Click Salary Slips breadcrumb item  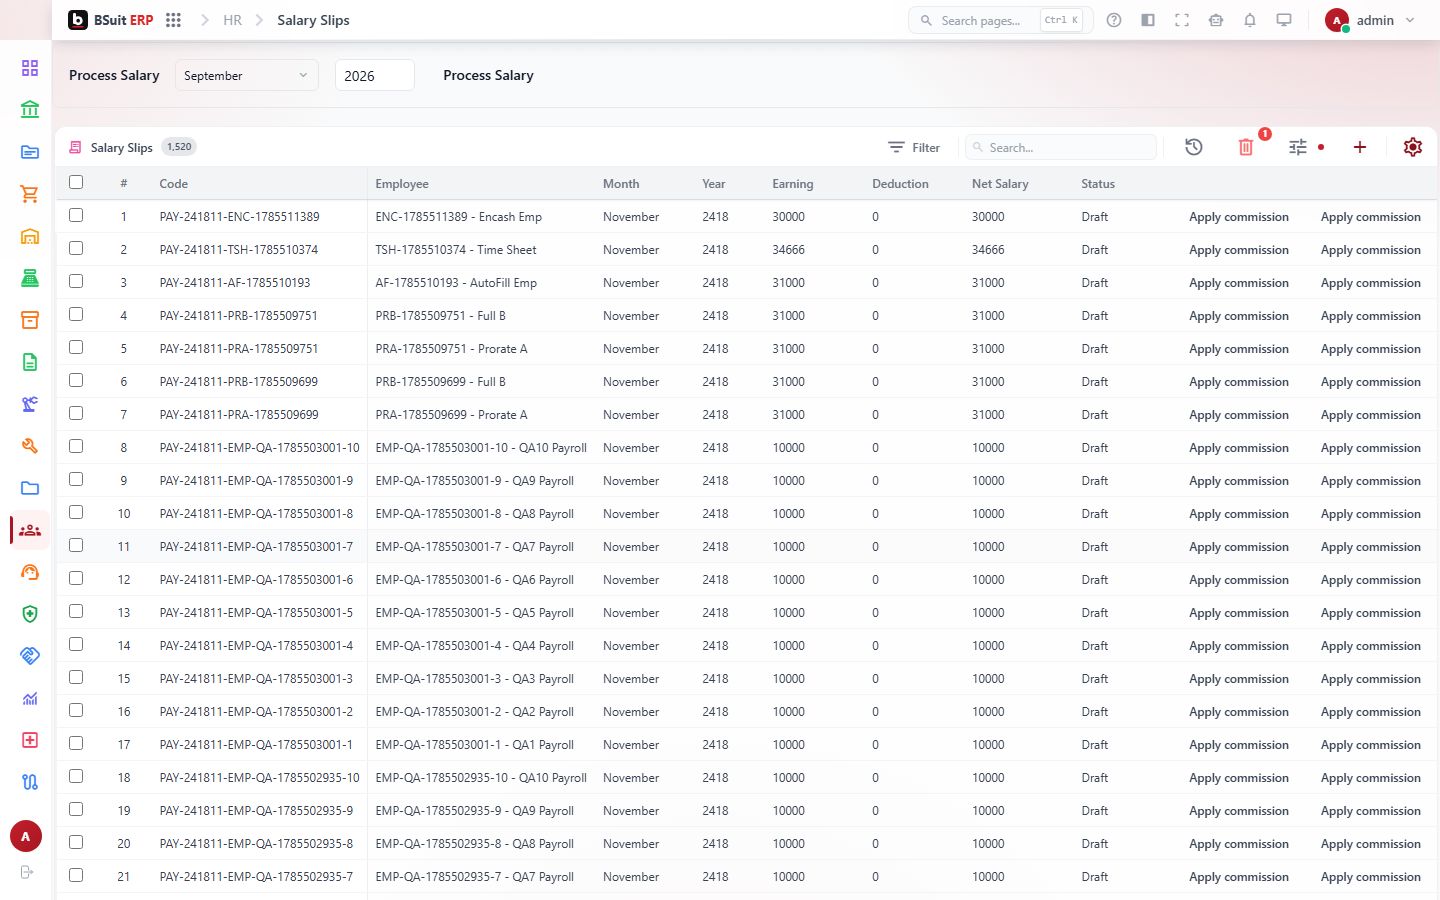313,20
